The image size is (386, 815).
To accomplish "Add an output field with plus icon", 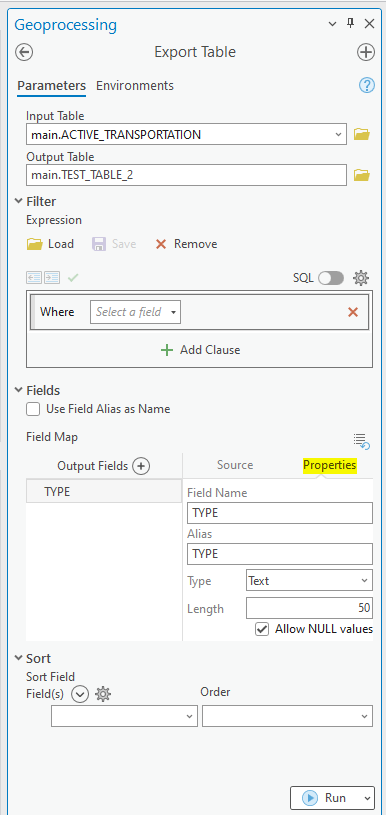I will (x=141, y=466).
